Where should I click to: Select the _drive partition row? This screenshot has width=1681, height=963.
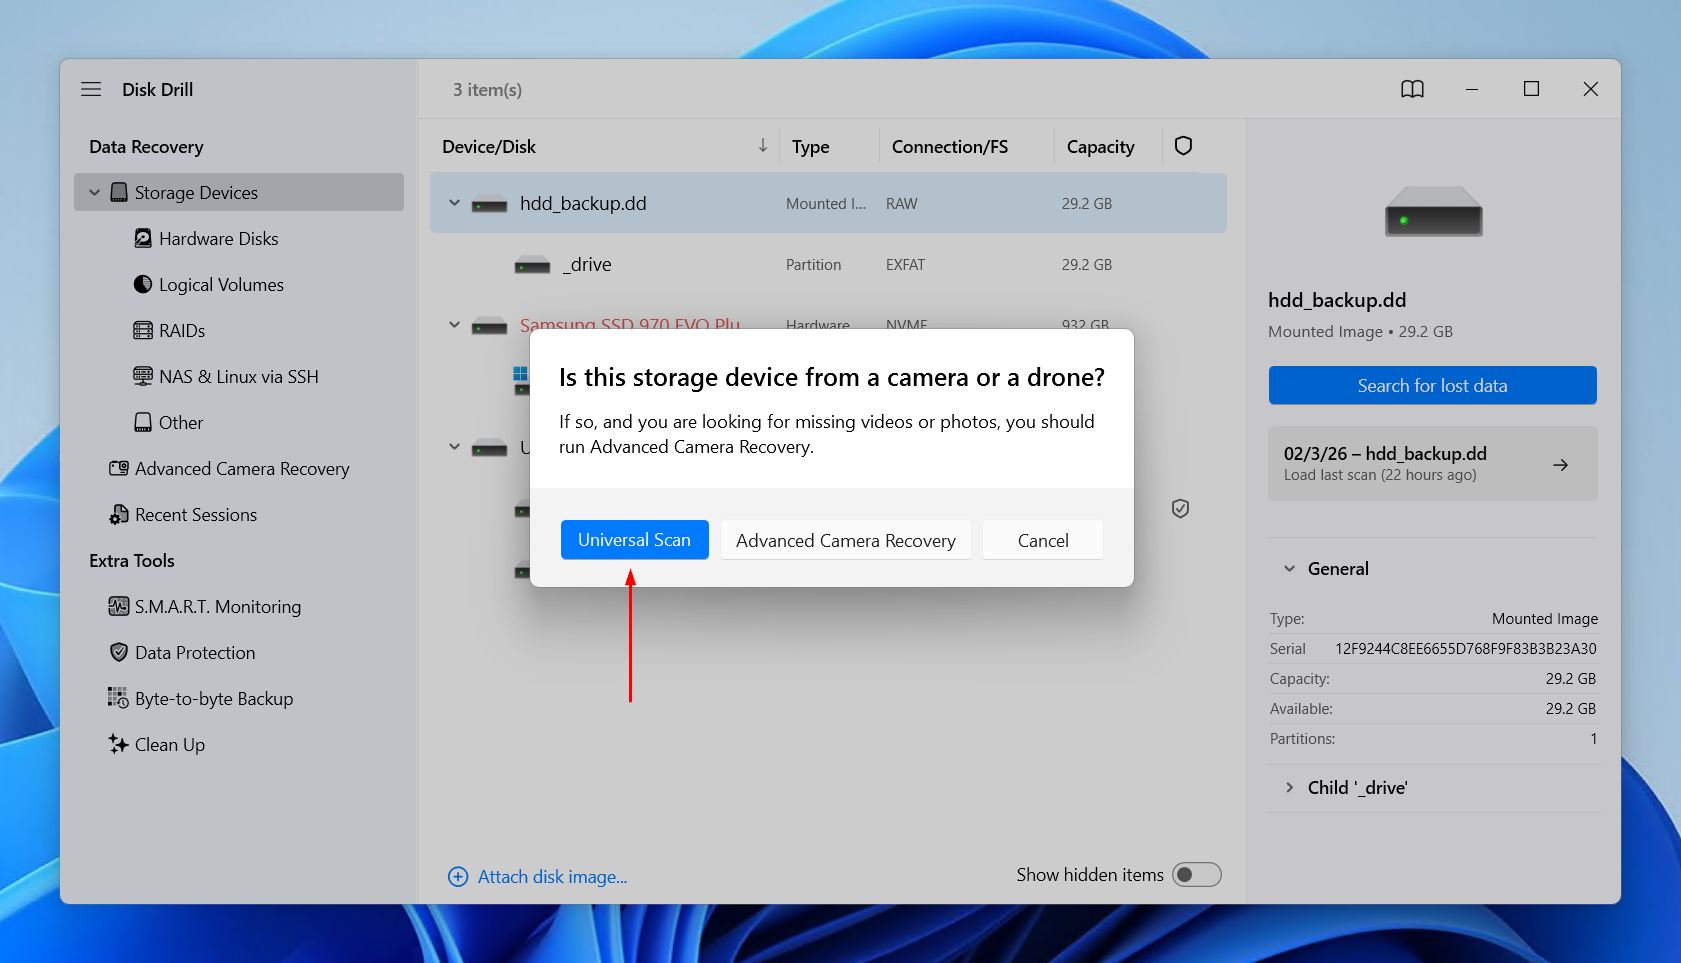(828, 264)
